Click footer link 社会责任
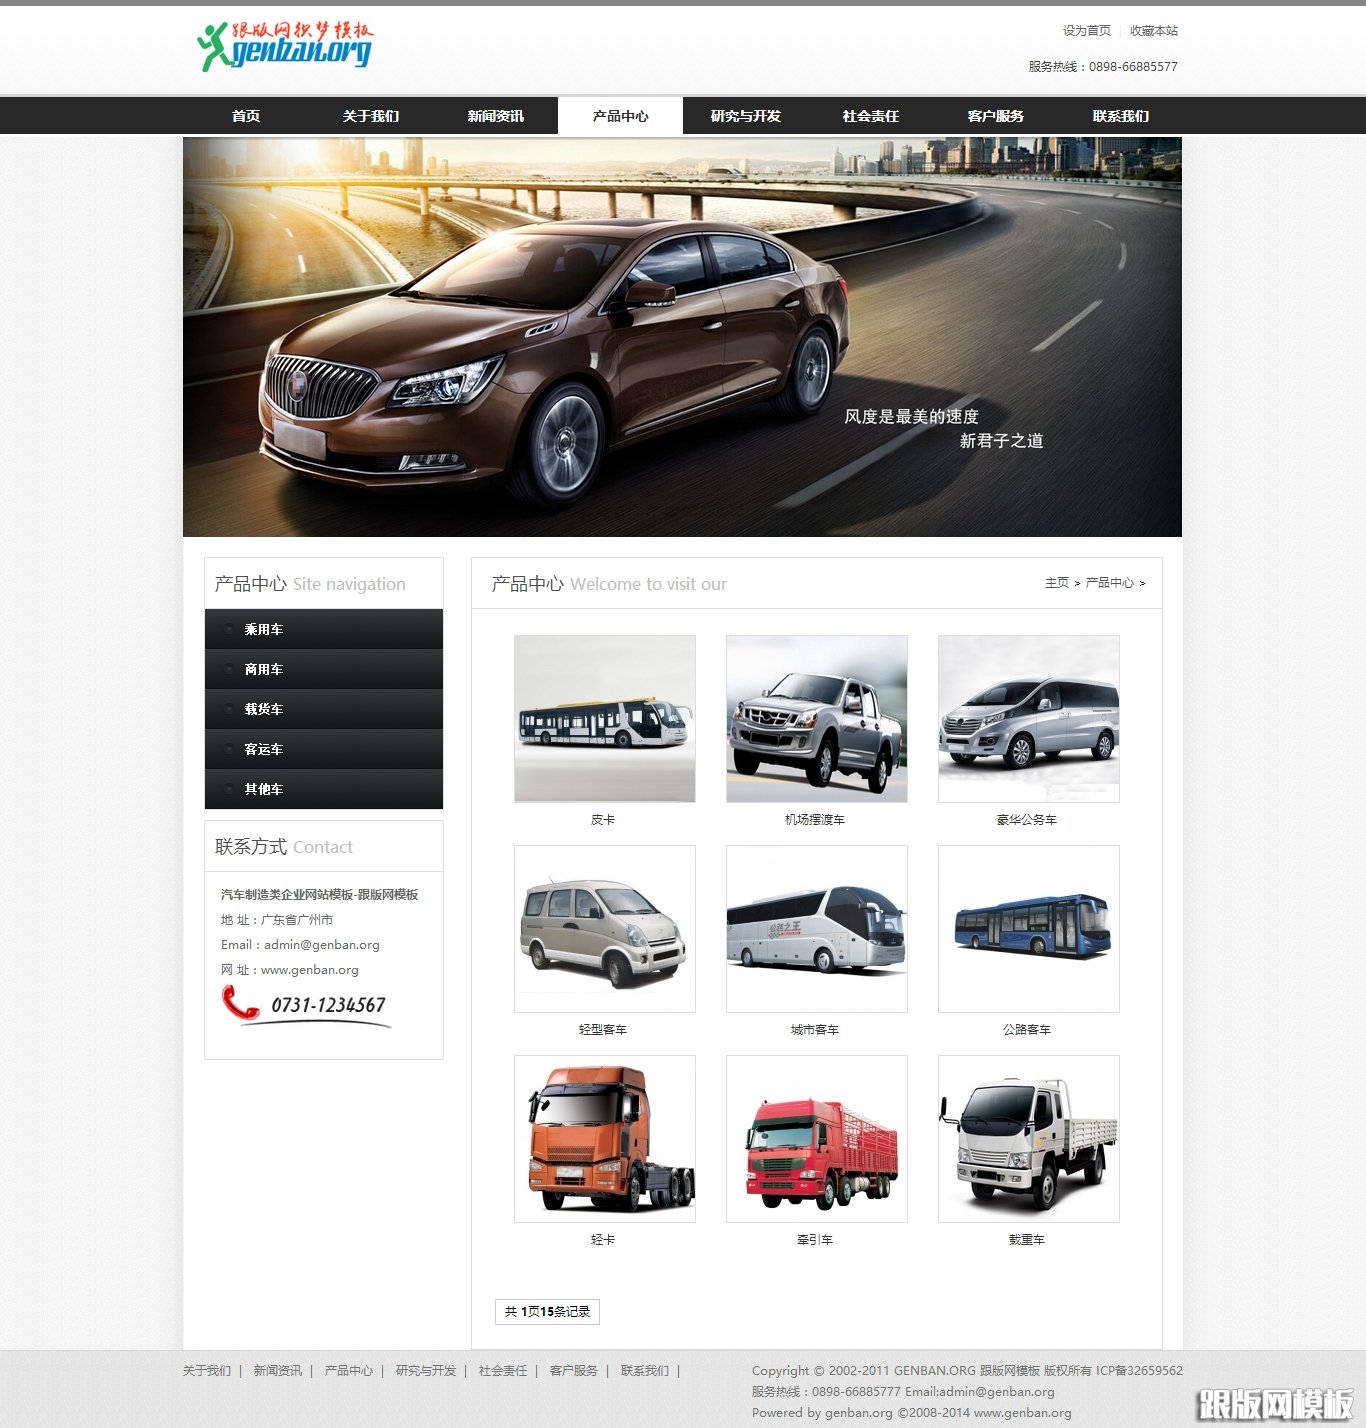The image size is (1366, 1428). tap(503, 1371)
